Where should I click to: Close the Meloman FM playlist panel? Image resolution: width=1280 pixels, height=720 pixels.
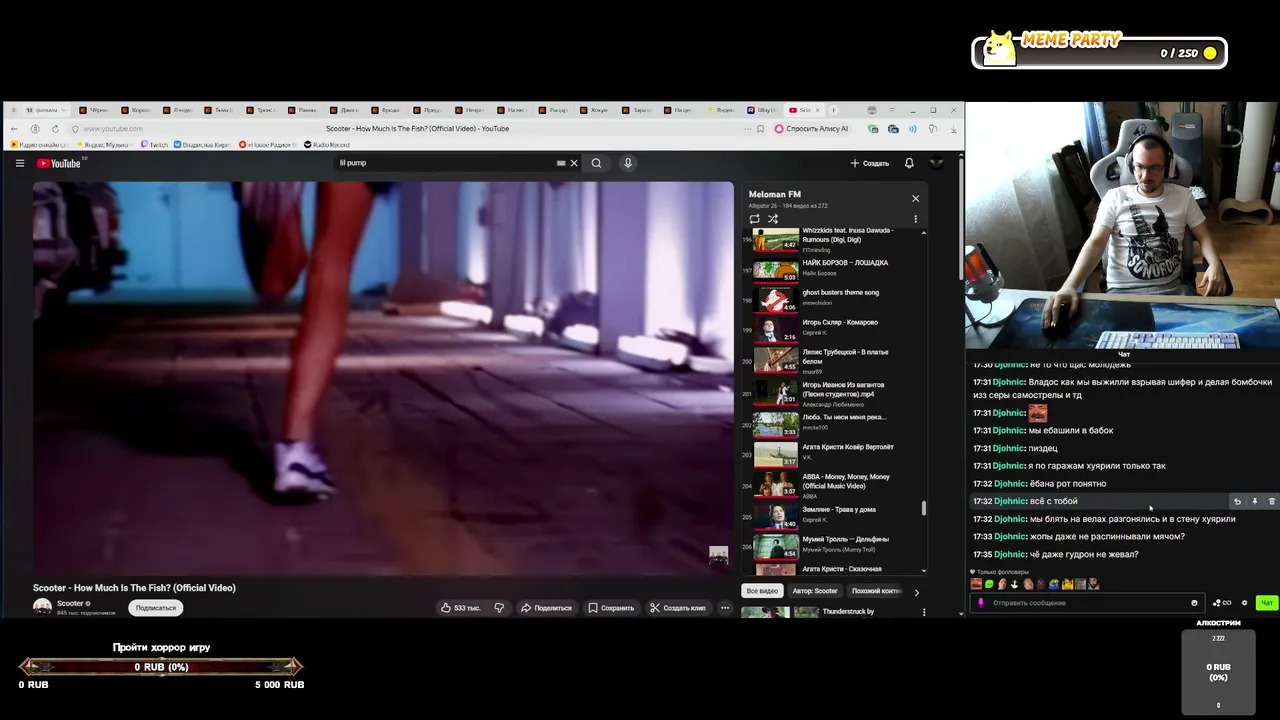(915, 198)
